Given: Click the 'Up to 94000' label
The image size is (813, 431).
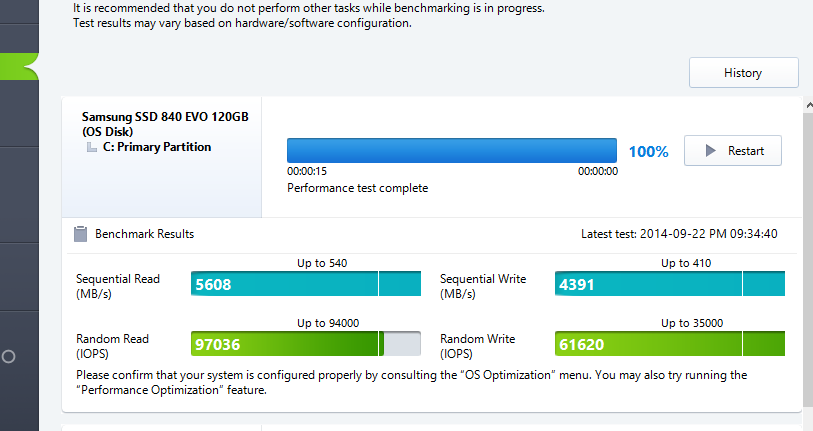Looking at the screenshot, I should click(x=328, y=323).
